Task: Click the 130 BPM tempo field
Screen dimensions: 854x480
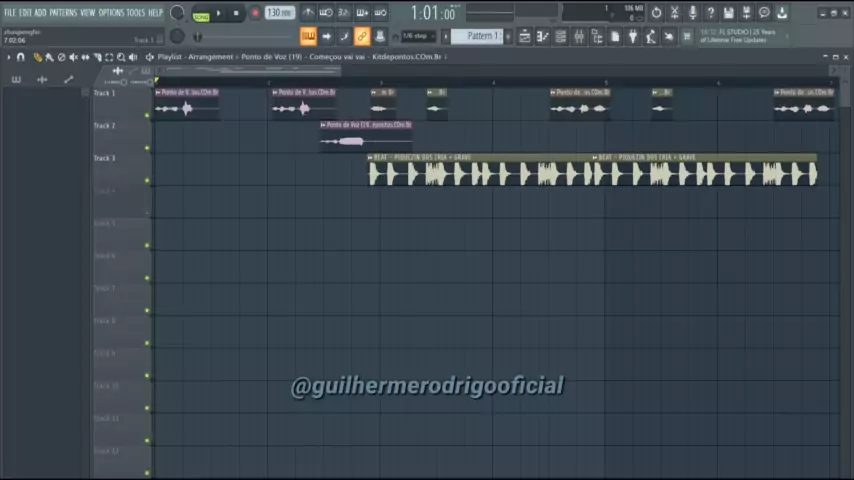Action: tap(280, 13)
